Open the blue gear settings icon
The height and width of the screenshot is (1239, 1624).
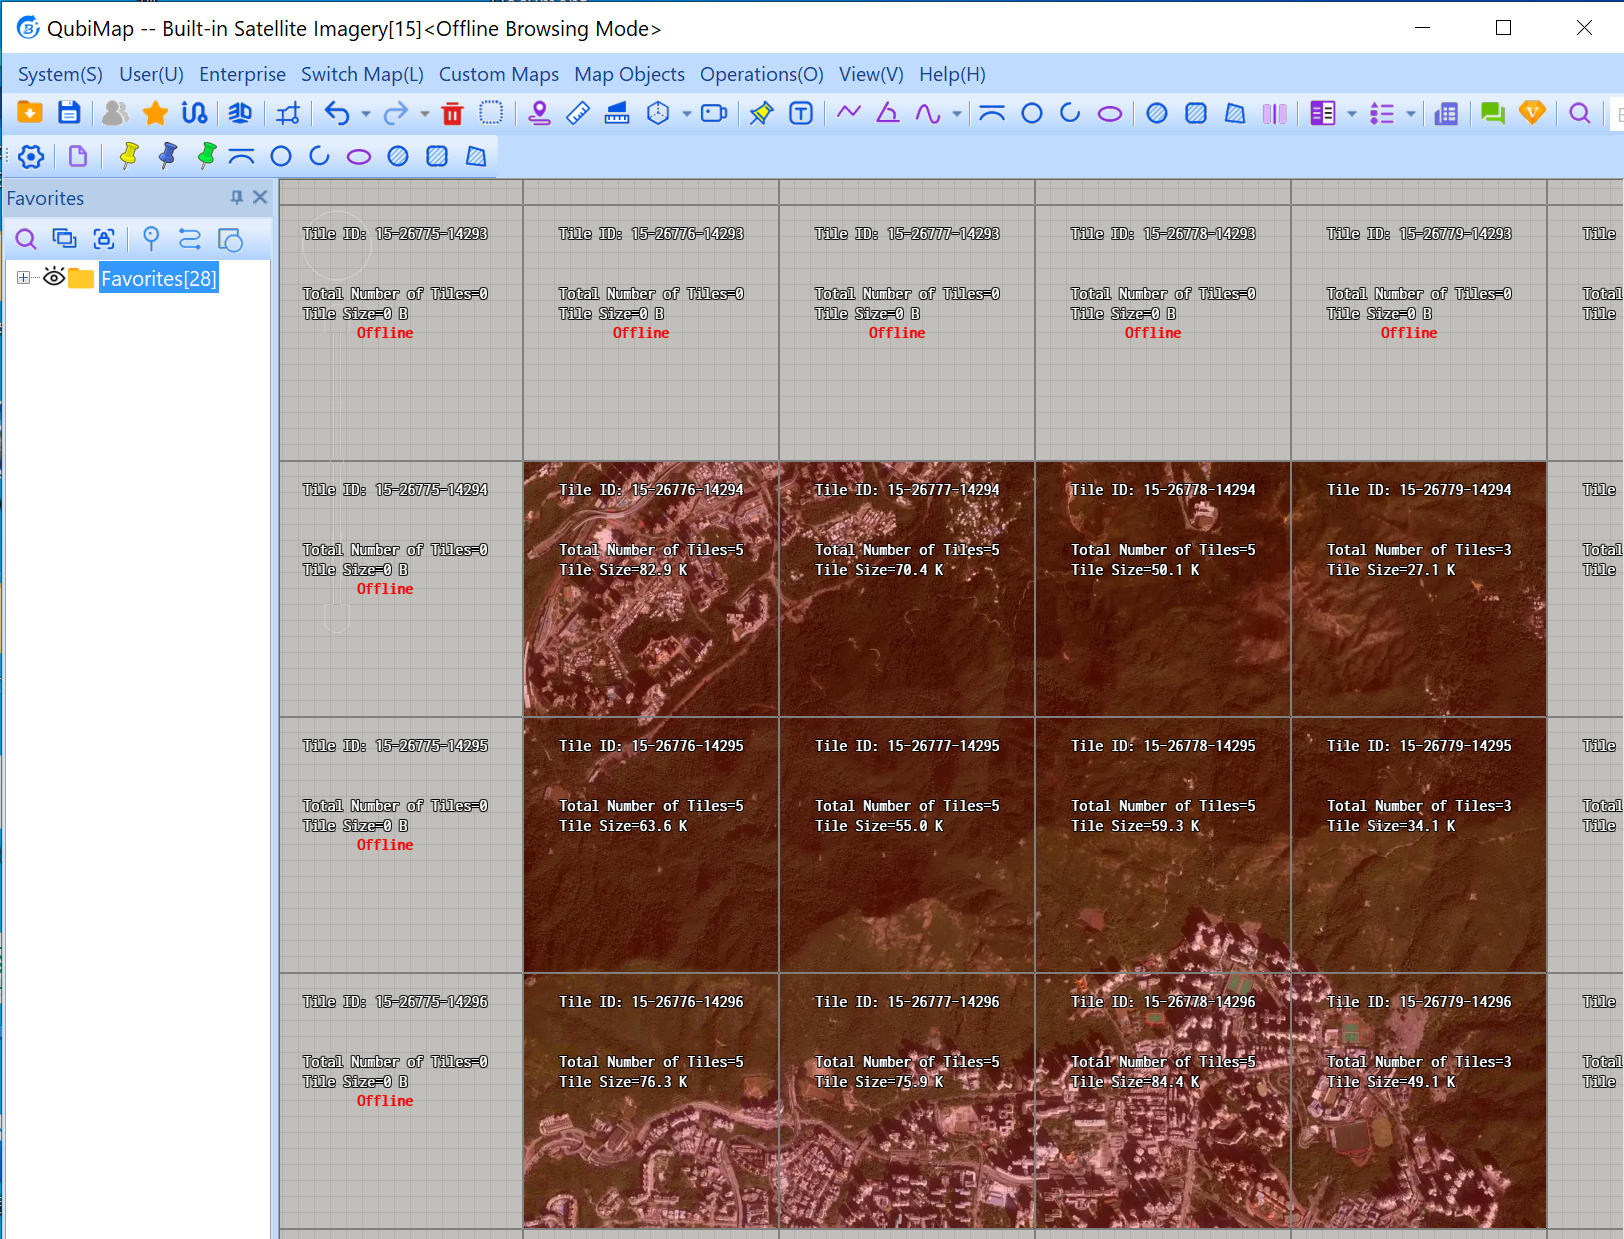[x=31, y=156]
